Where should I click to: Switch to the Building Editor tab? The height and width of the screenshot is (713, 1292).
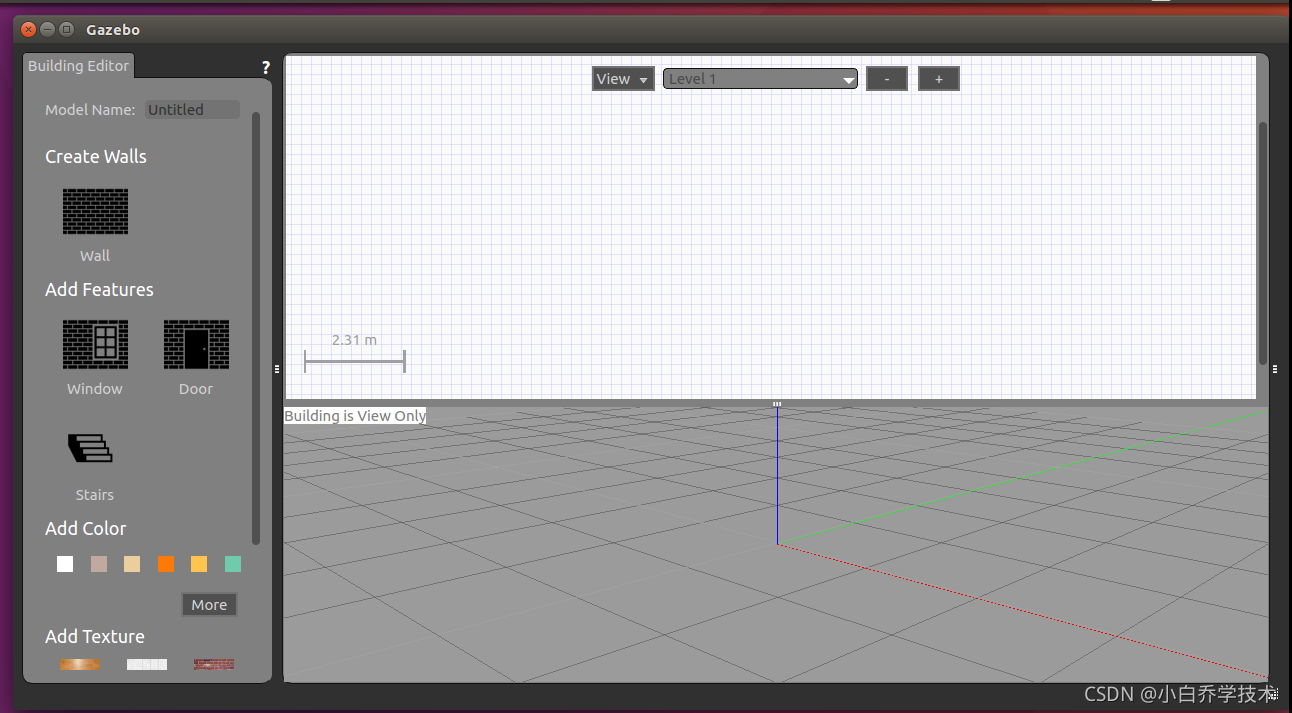78,66
